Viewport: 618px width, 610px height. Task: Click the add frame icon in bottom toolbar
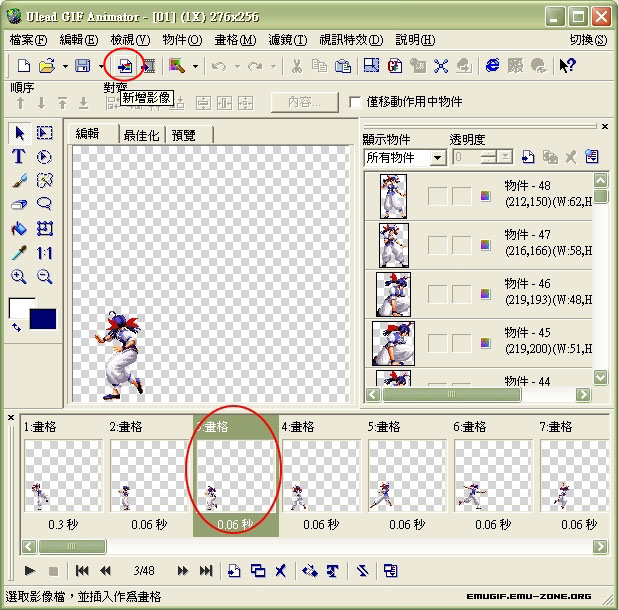[x=234, y=570]
